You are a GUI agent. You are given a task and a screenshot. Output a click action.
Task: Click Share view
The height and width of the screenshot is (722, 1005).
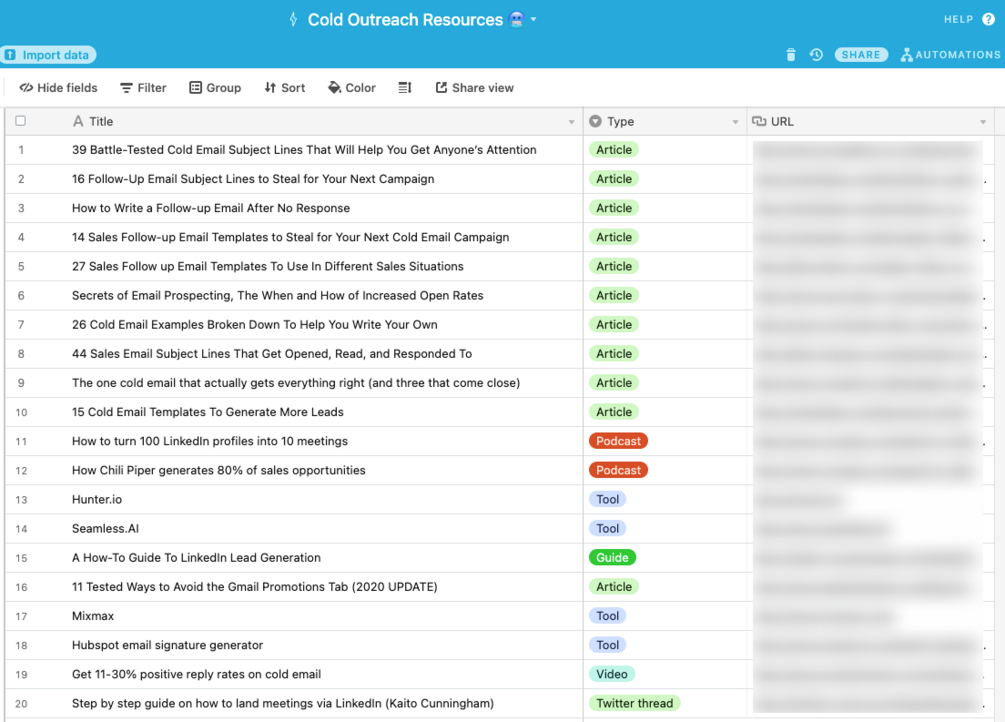[x=474, y=88]
